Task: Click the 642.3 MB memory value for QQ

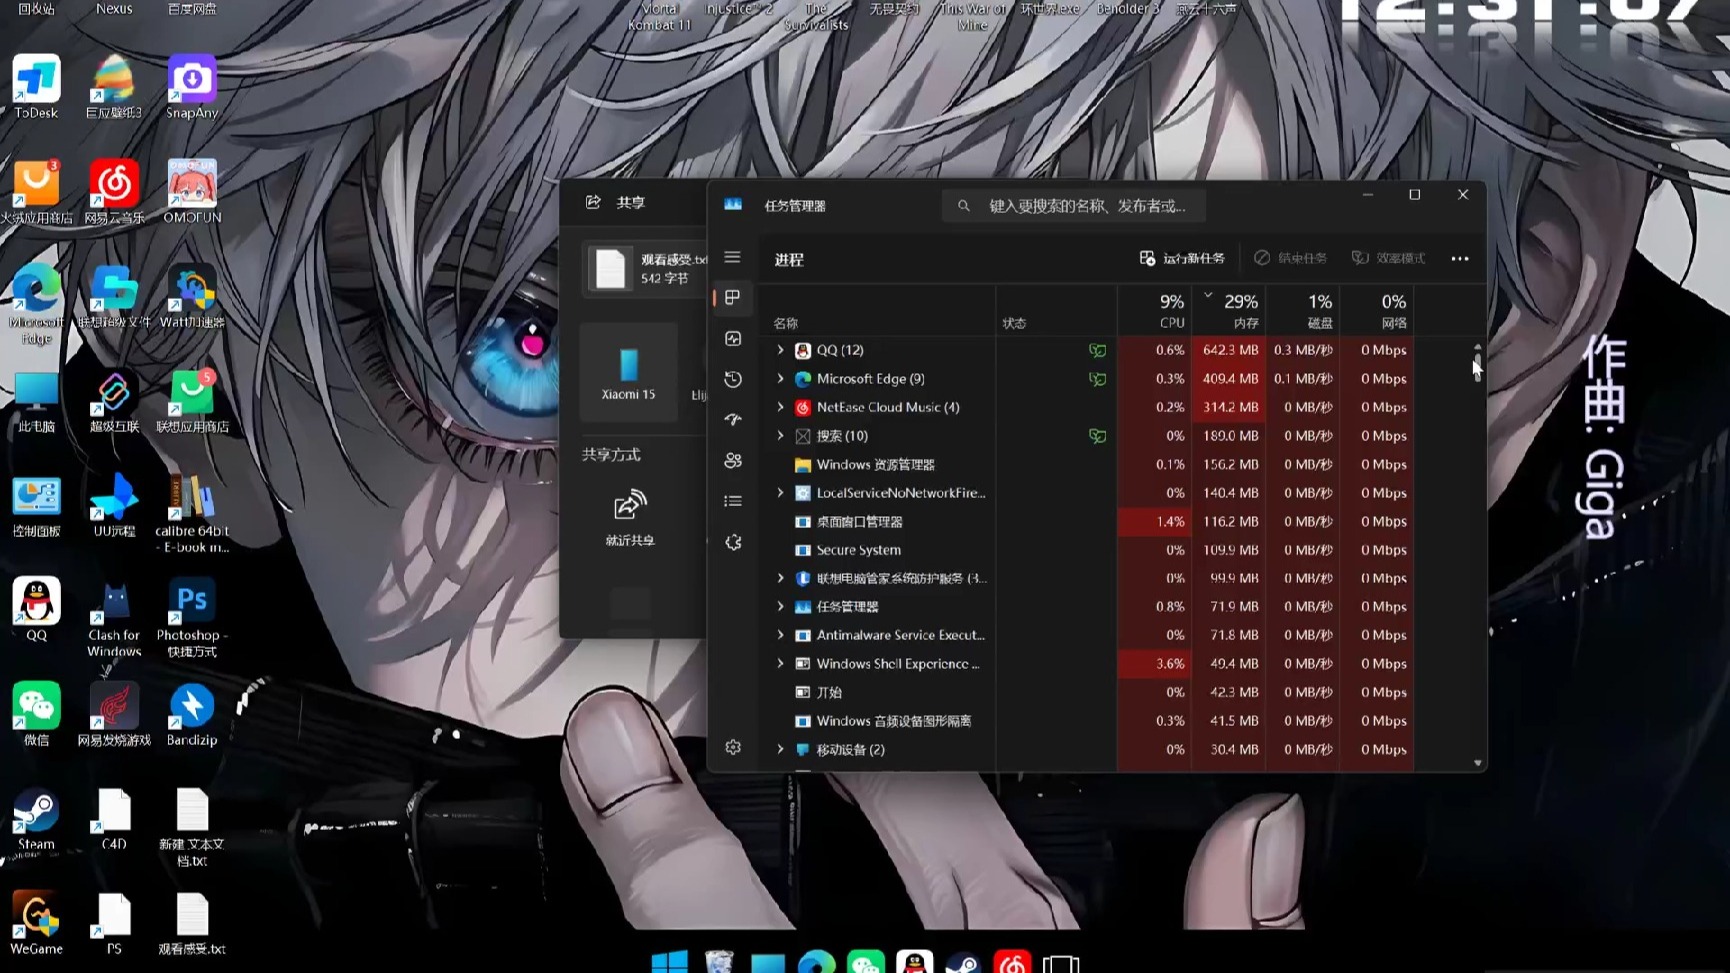Action: (1230, 350)
